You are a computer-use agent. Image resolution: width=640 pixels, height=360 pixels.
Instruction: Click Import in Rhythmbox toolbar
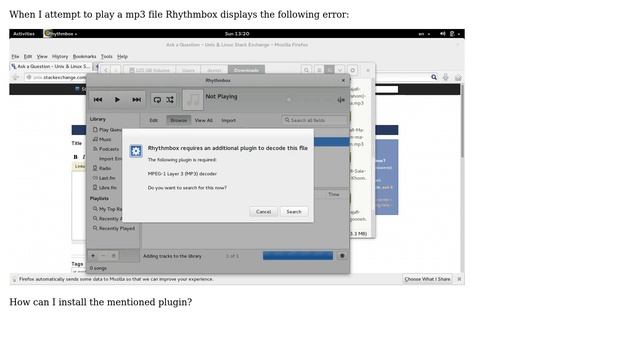(229, 120)
